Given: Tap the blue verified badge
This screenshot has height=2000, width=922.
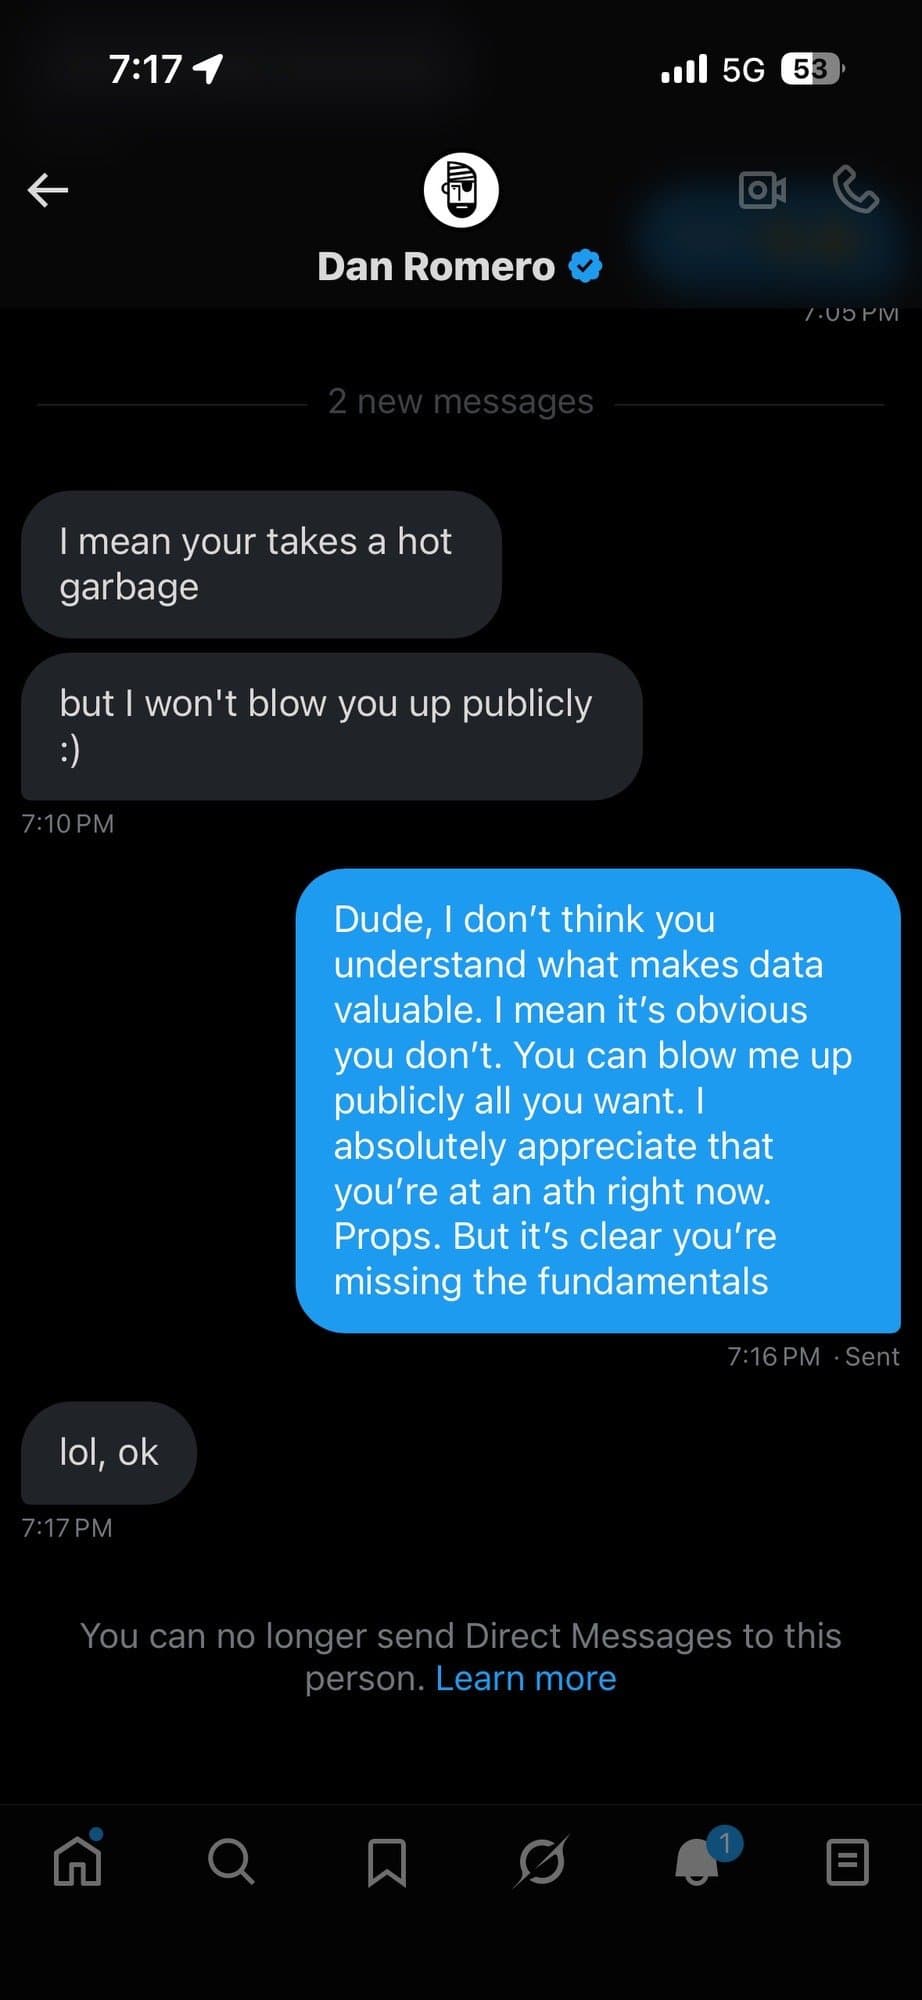Looking at the screenshot, I should click(x=586, y=266).
